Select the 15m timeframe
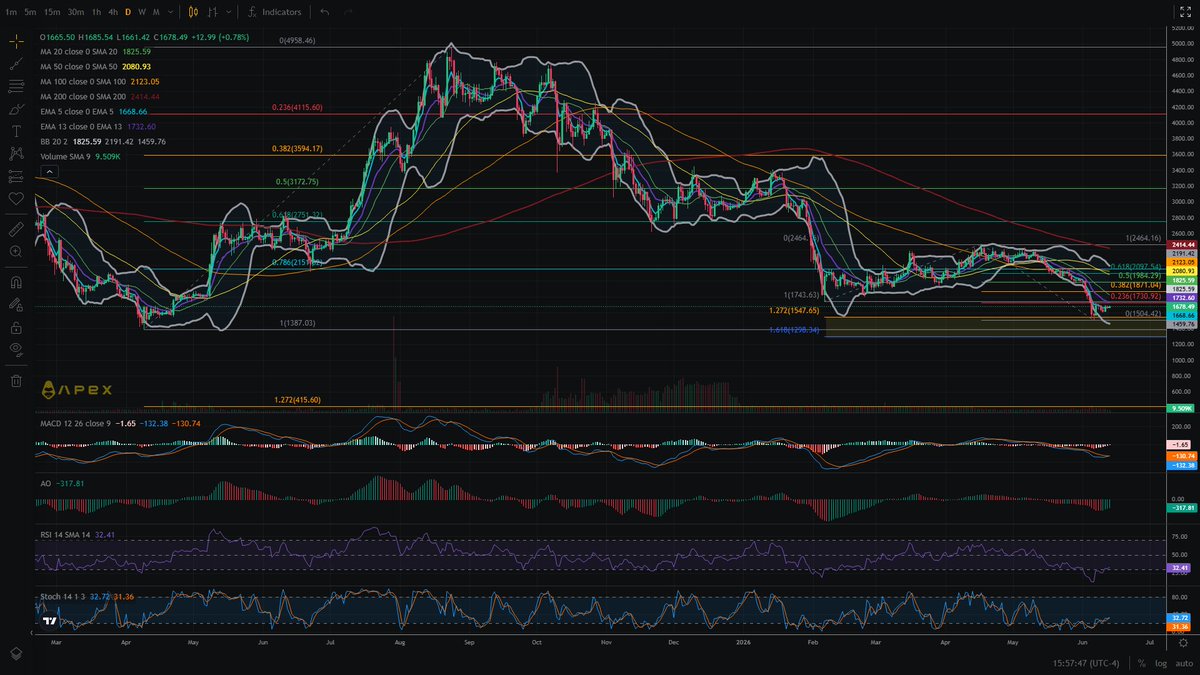The image size is (1200, 675). pos(52,12)
